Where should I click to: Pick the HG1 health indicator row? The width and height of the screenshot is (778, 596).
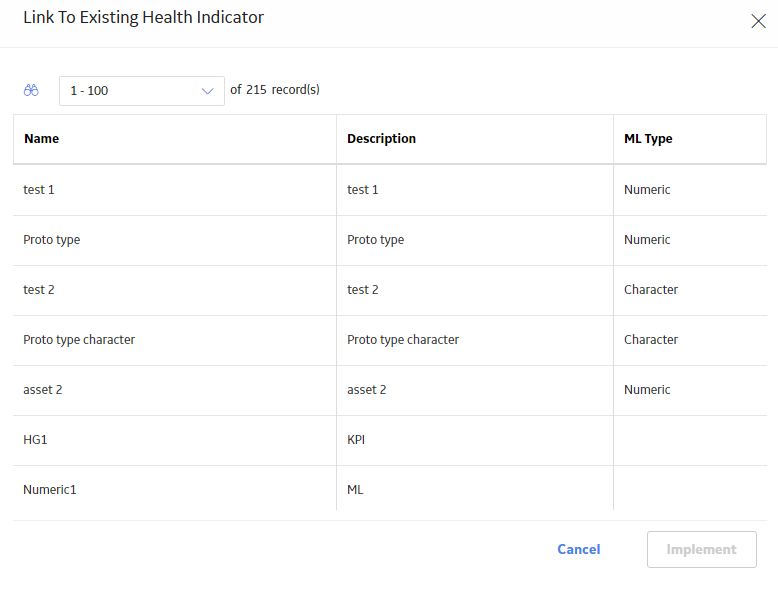(x=389, y=440)
